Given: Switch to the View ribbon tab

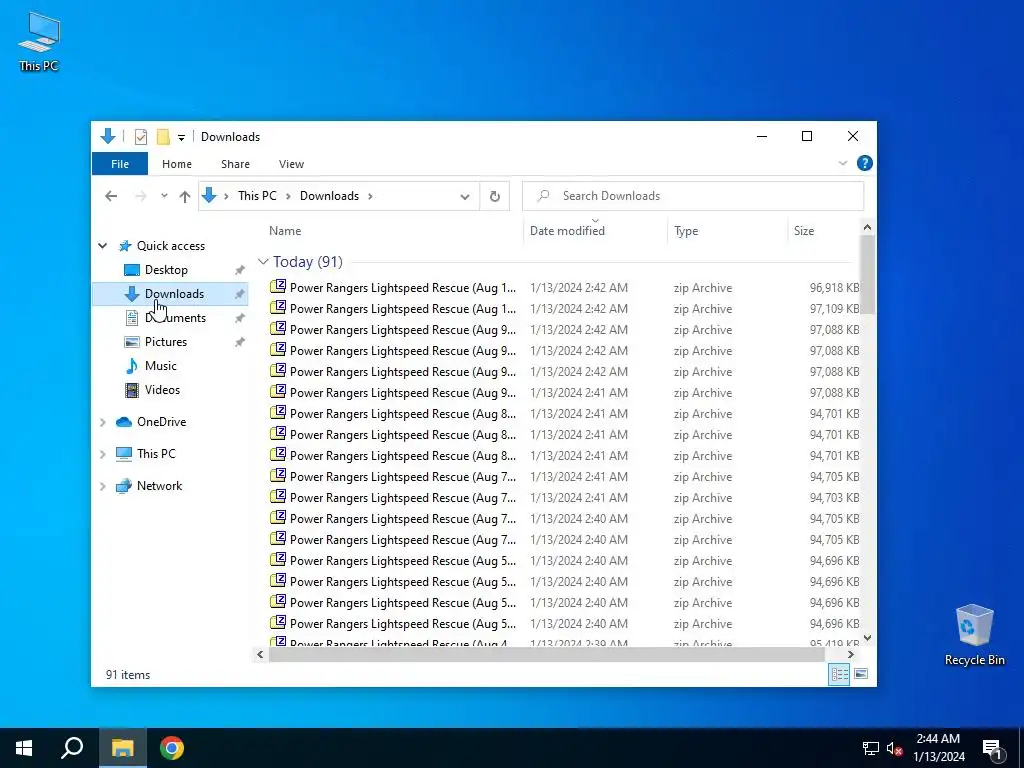Looking at the screenshot, I should (291, 164).
